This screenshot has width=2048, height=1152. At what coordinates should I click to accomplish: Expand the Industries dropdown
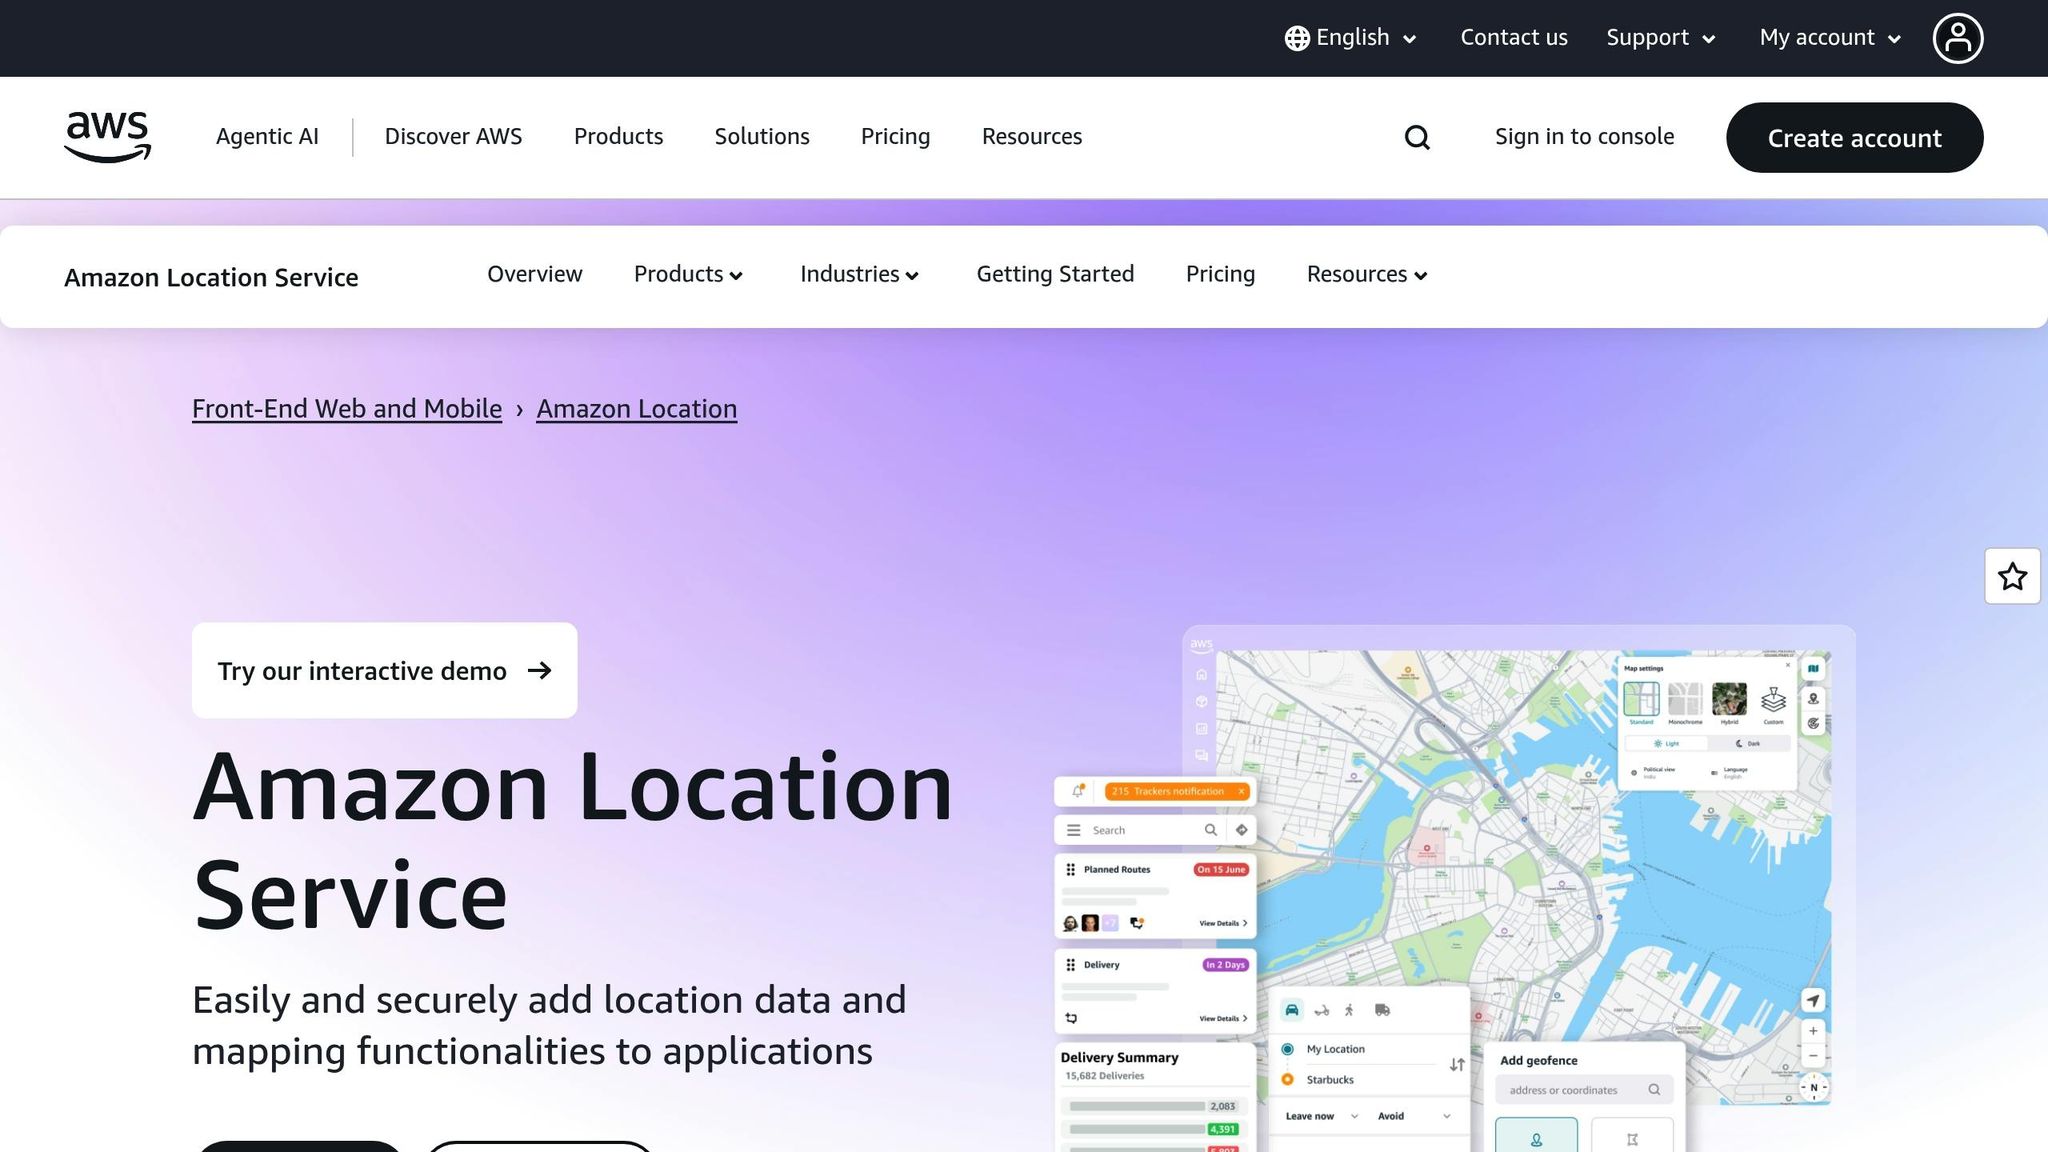pyautogui.click(x=859, y=274)
